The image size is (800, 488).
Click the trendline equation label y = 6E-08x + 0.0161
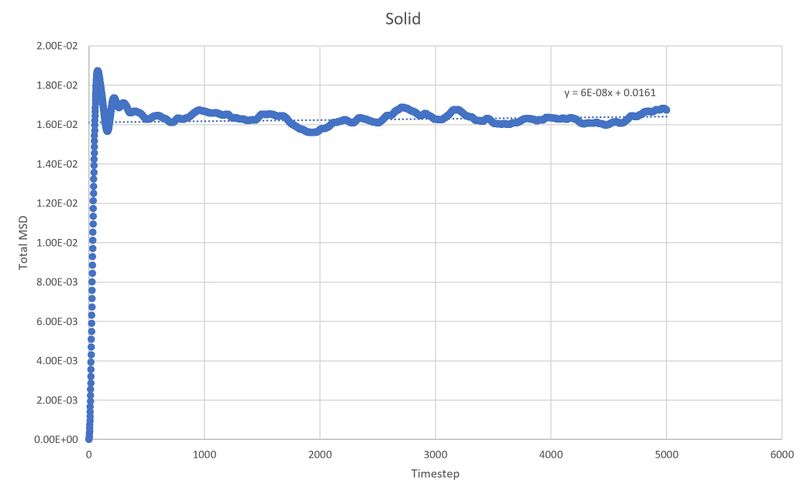tap(610, 92)
